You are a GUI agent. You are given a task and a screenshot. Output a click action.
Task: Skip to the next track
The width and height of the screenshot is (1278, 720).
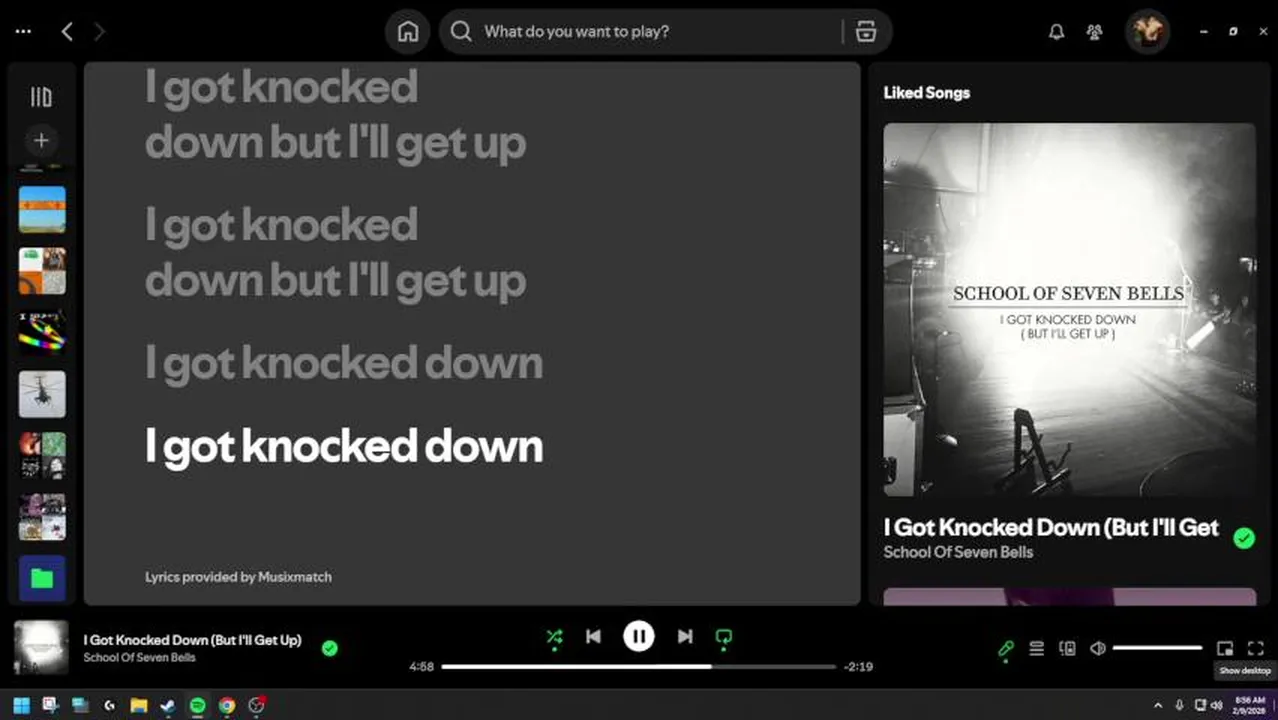click(x=685, y=636)
